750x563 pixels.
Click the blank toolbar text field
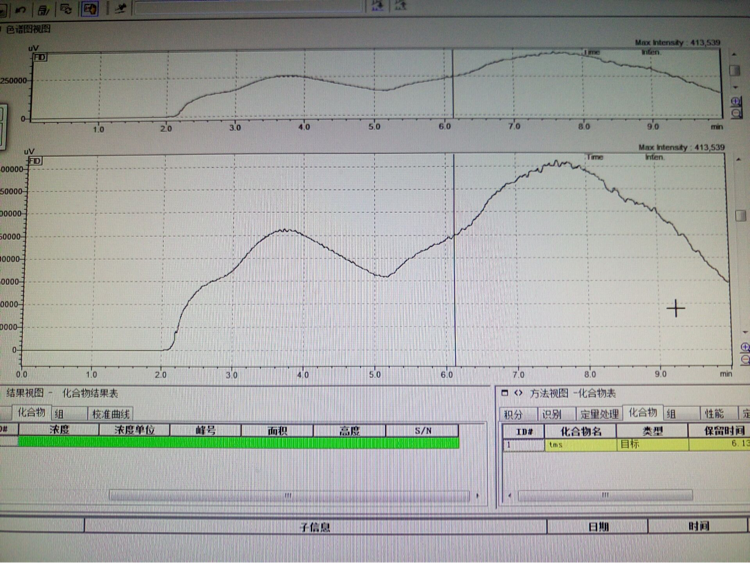[249, 7]
